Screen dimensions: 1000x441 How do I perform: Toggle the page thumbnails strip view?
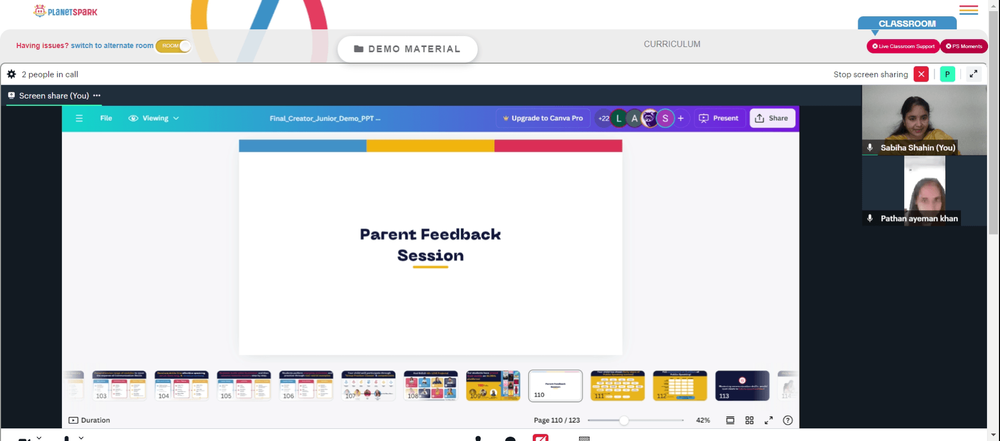pos(730,420)
